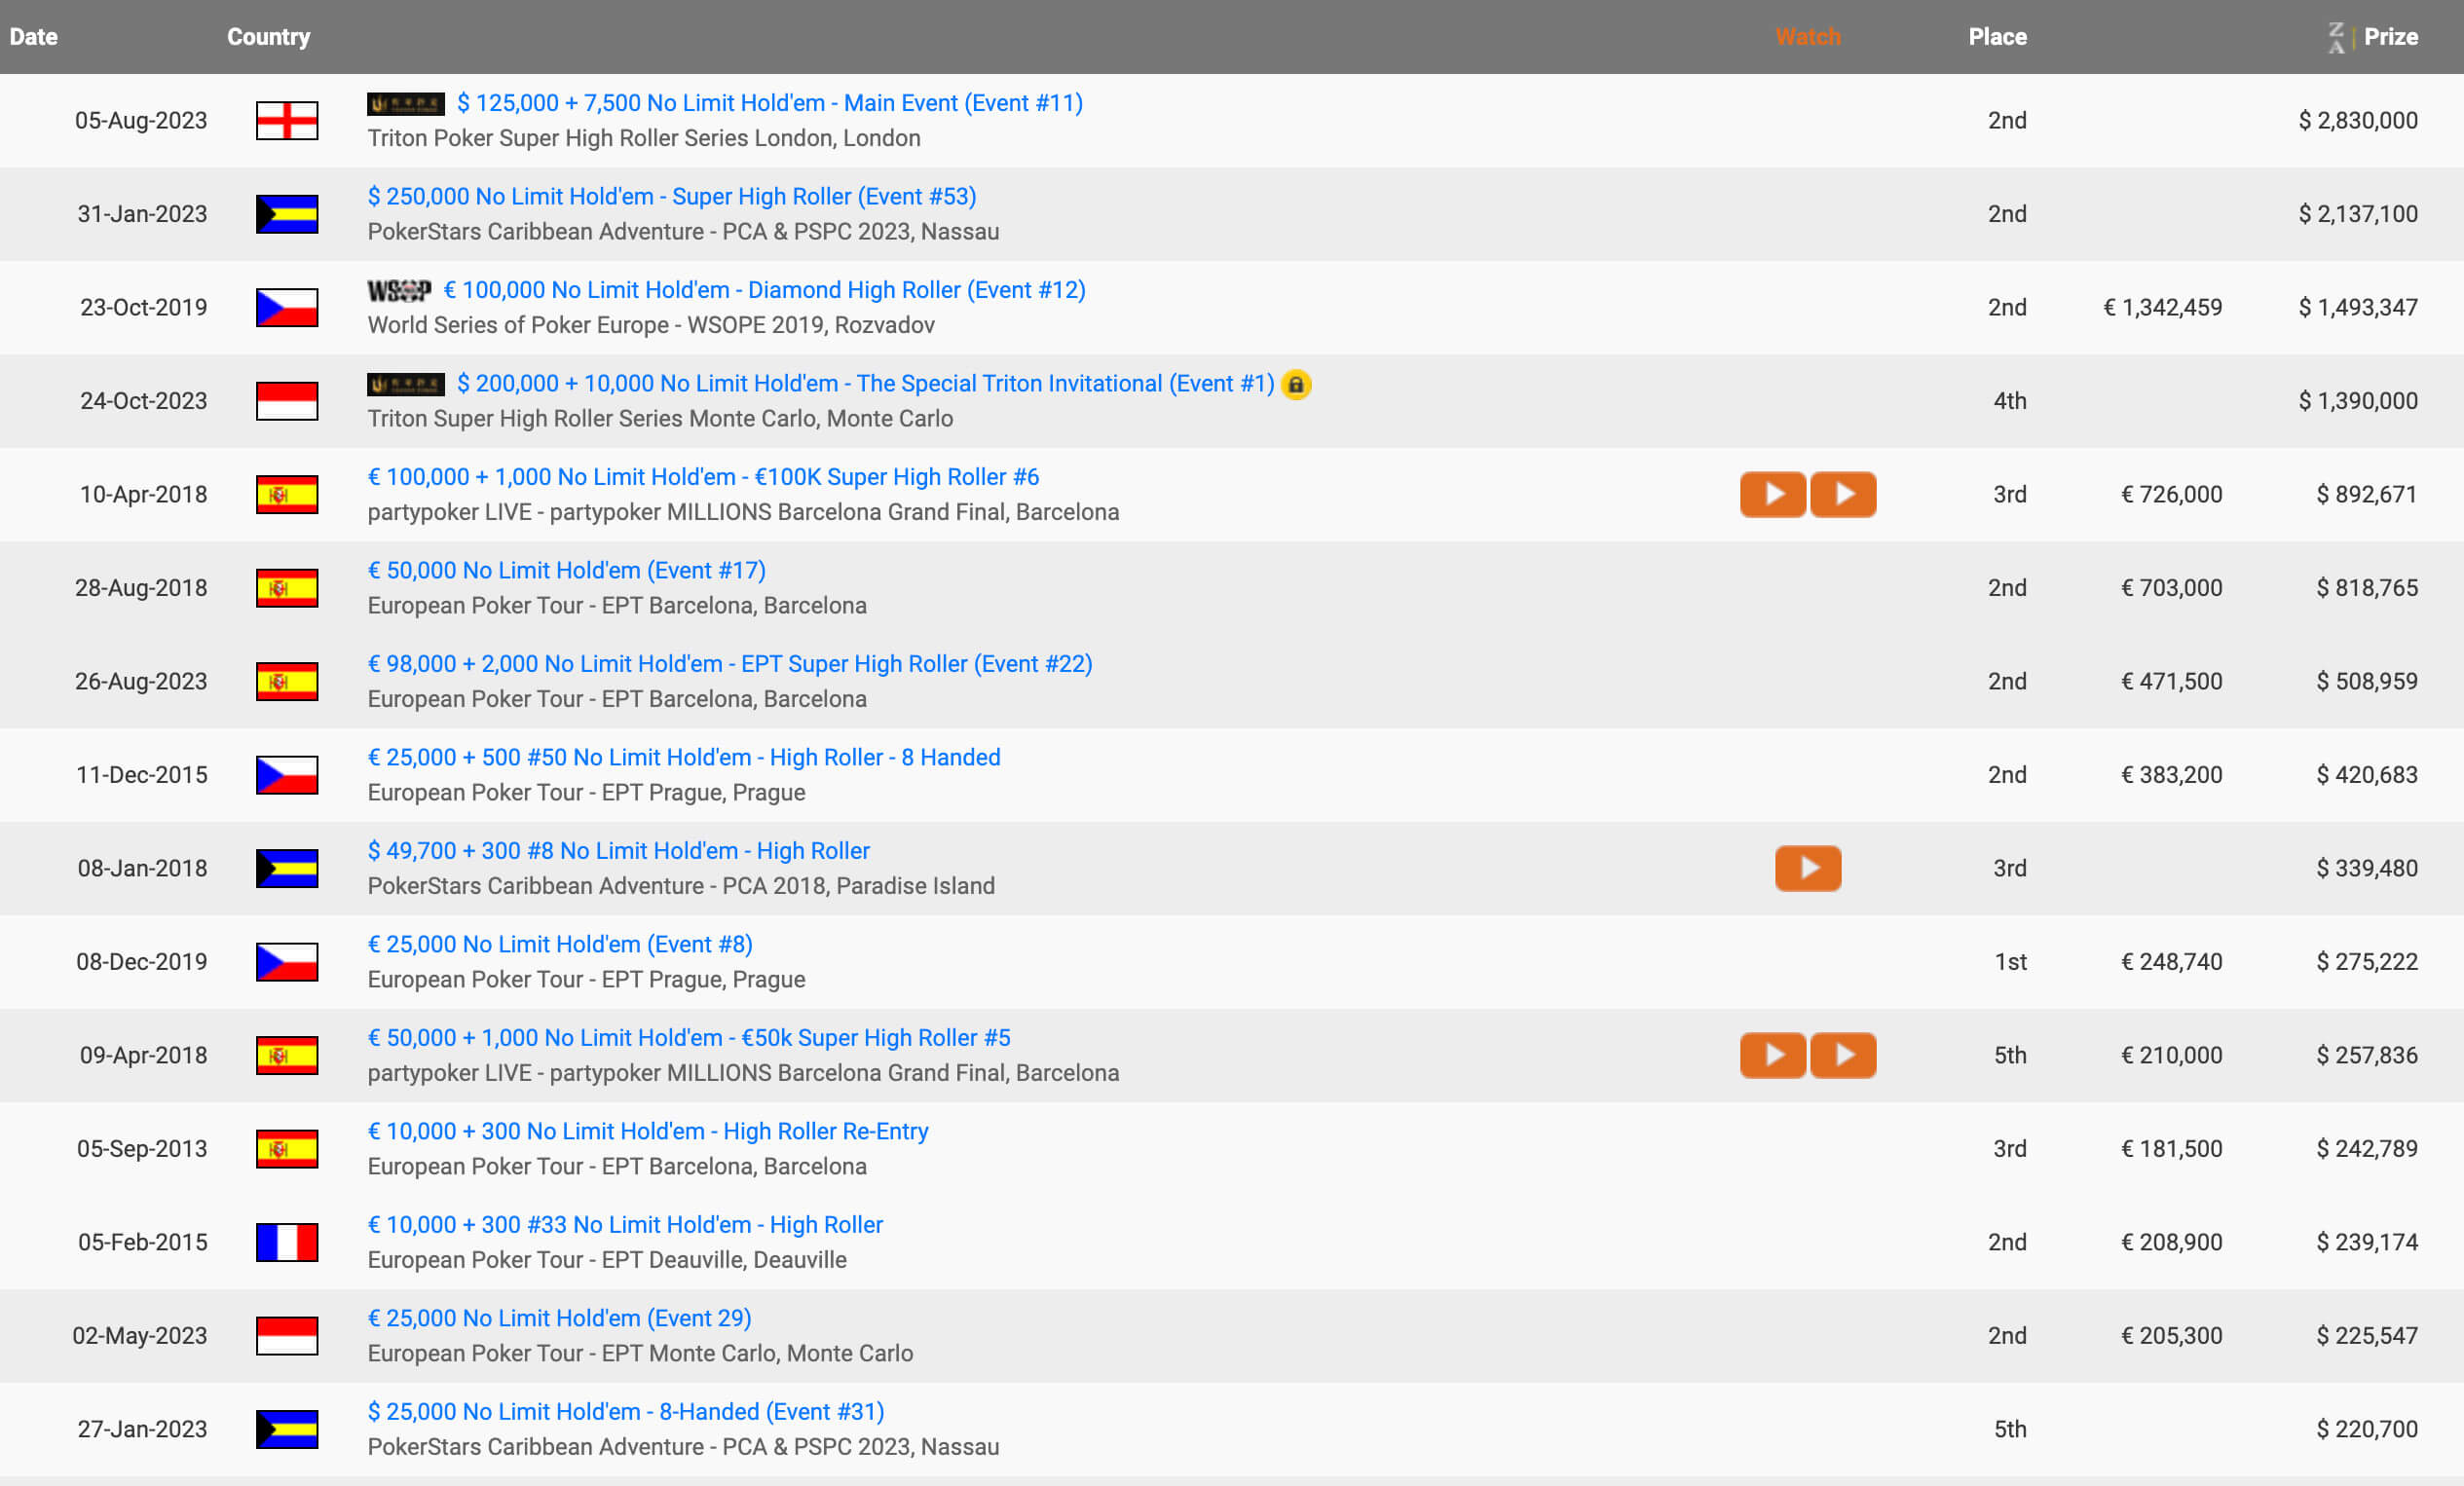Click the England flag in first row
Viewport: 2464px width, 1486px height.
click(287, 120)
